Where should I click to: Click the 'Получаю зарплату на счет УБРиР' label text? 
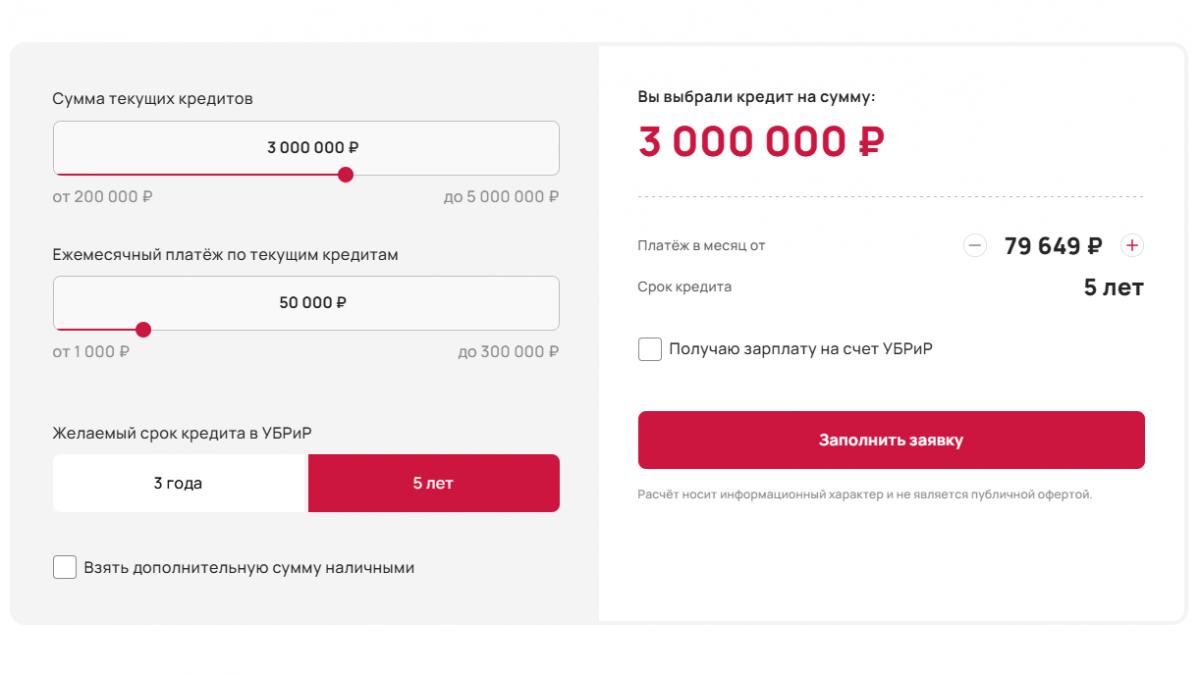801,349
